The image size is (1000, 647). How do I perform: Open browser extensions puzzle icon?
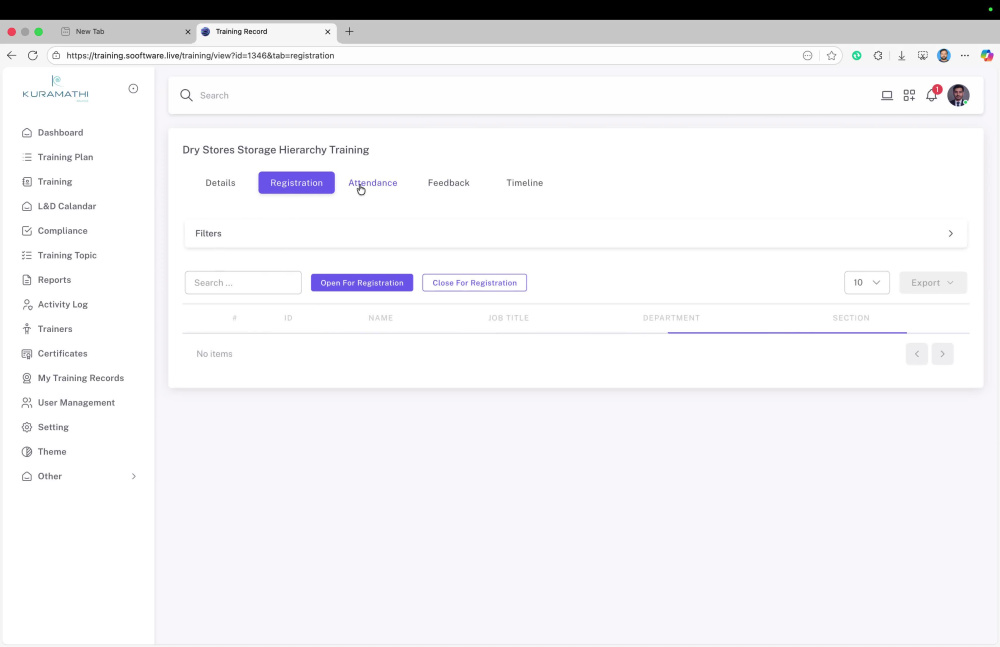point(878,56)
